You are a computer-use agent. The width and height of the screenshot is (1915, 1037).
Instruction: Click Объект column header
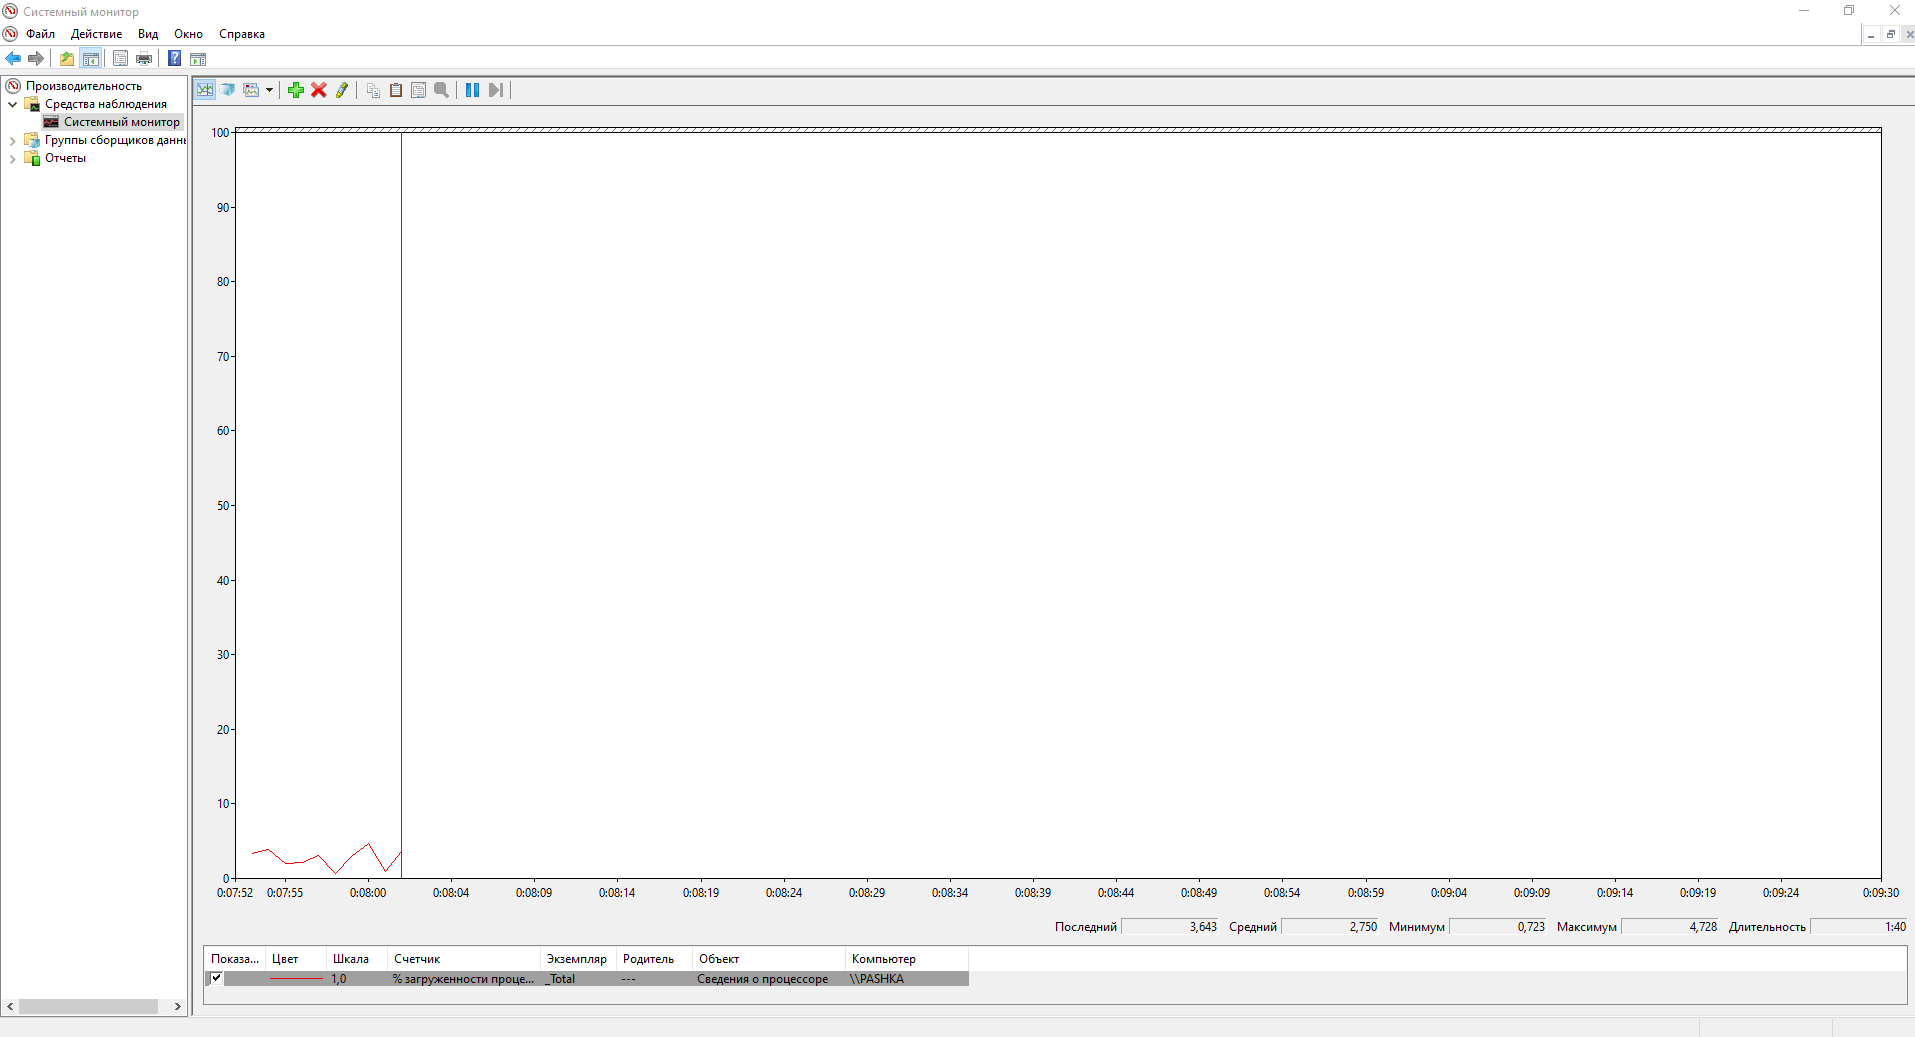(x=769, y=959)
